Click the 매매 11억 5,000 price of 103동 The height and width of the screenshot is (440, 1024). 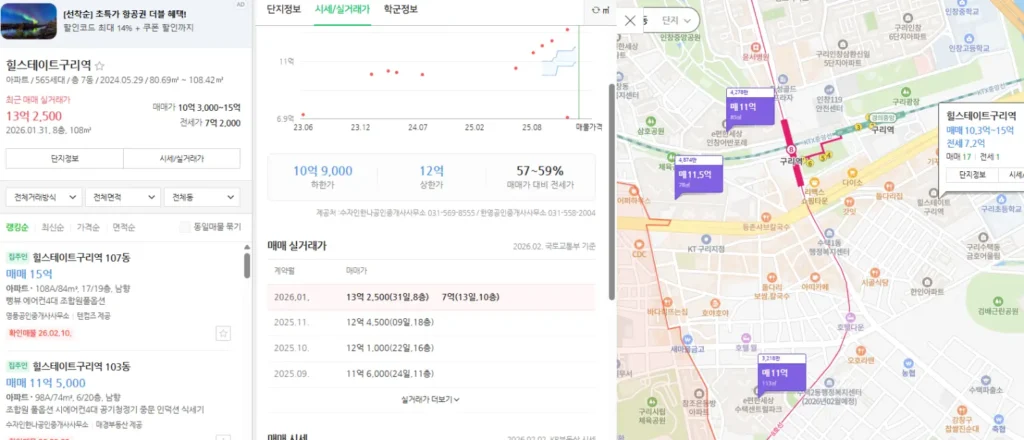[x=46, y=383]
